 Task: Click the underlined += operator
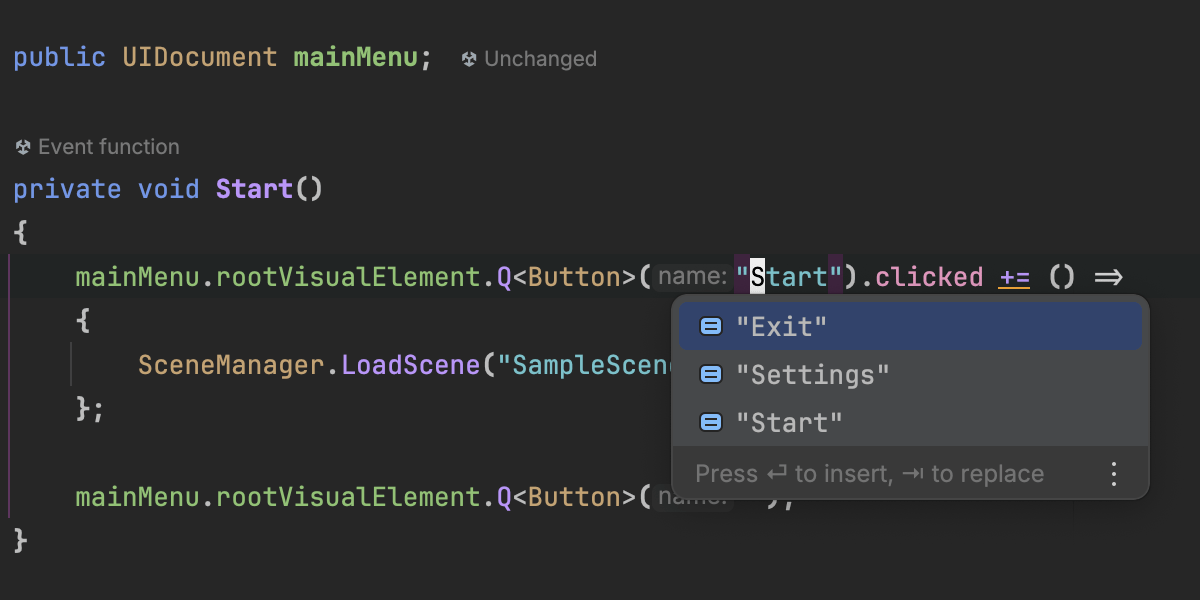1014,277
